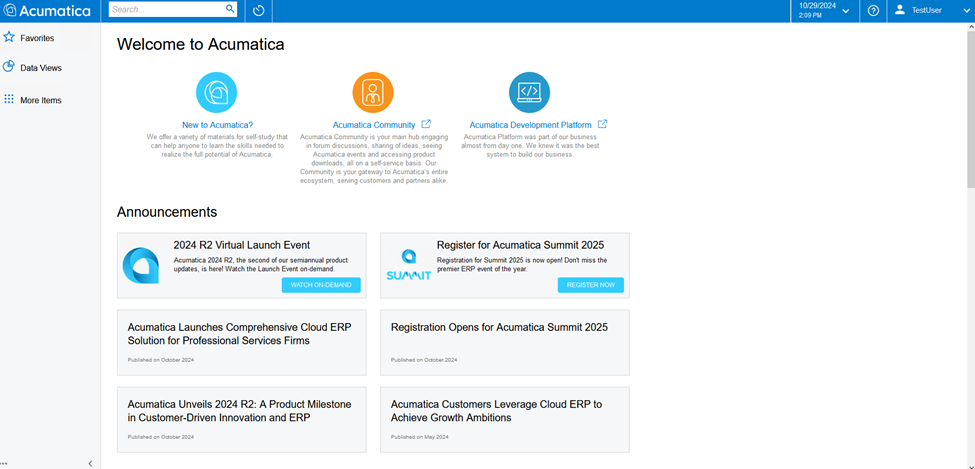Click the New to Acumatica round icon

216,92
